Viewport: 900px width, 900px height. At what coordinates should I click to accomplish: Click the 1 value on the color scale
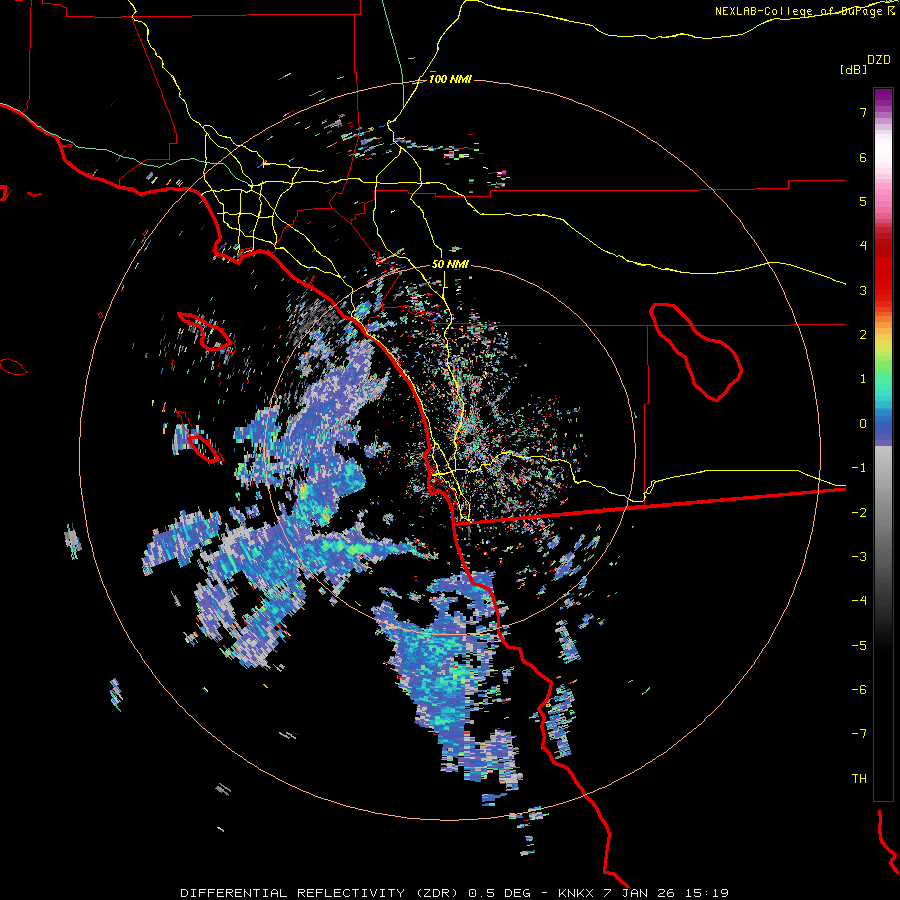[x=863, y=379]
